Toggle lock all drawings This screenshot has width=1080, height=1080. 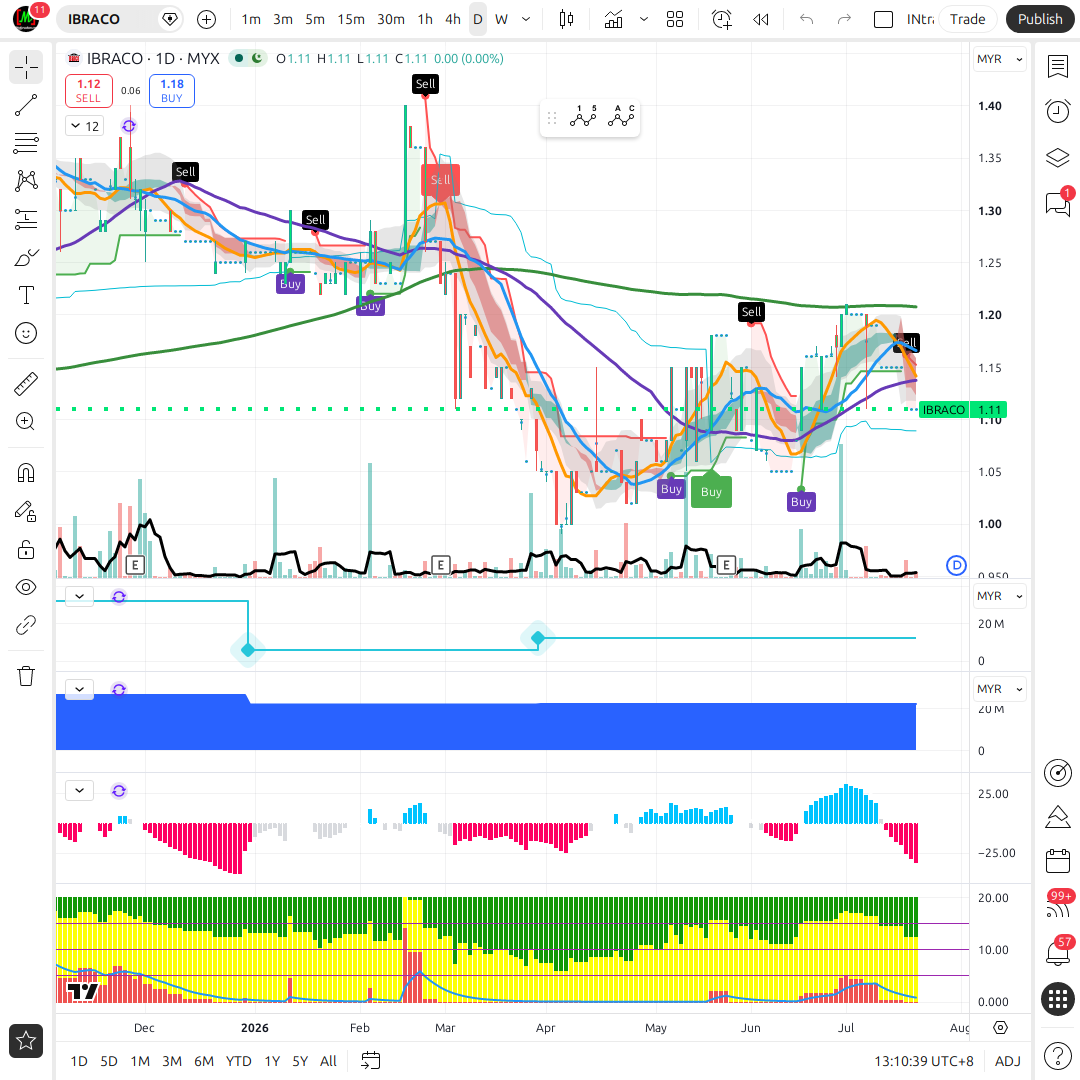point(26,550)
